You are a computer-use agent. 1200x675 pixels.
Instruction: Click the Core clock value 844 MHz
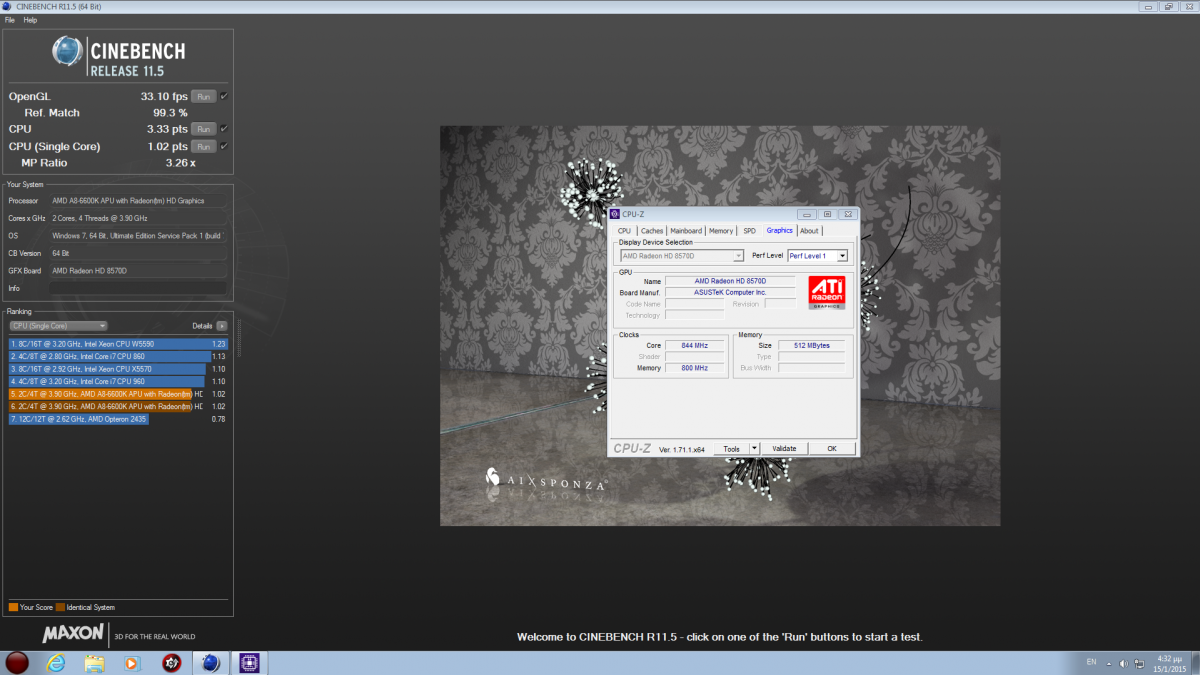click(694, 345)
